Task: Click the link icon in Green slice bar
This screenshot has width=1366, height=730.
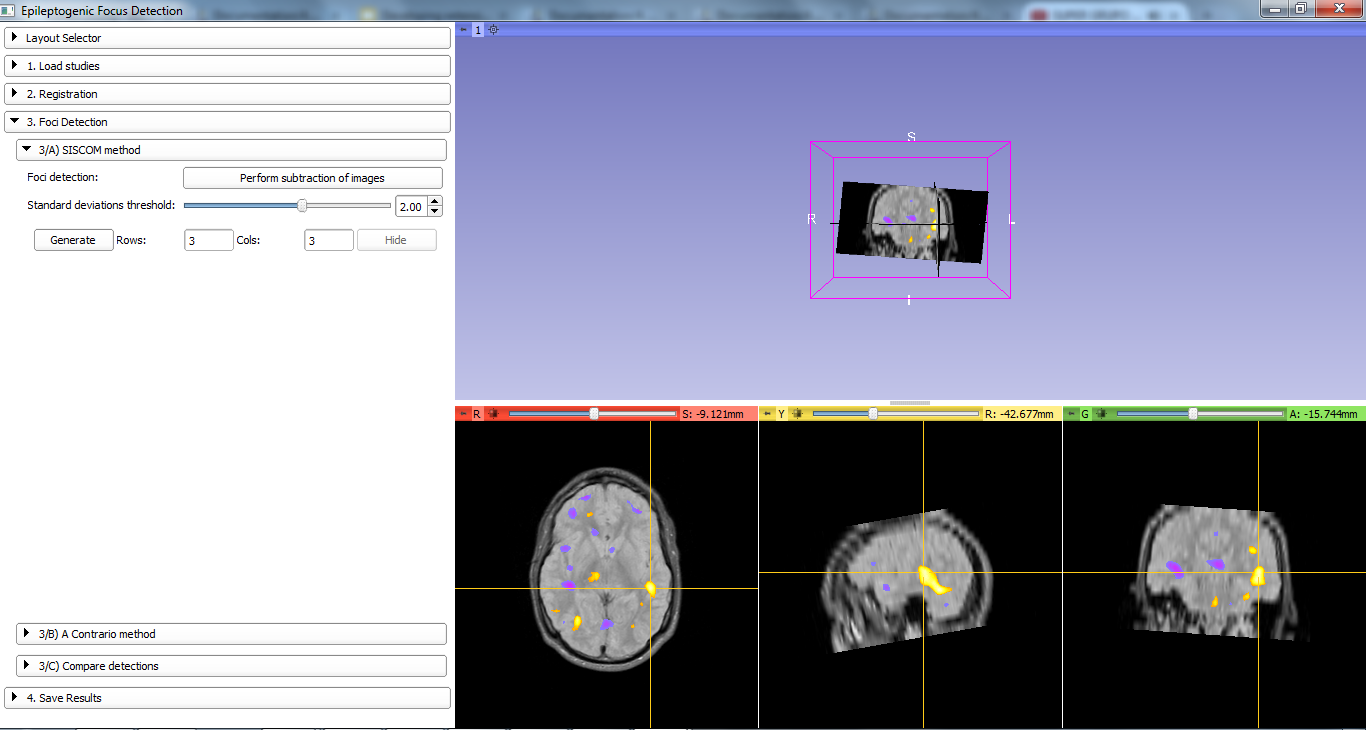Action: (x=1101, y=414)
